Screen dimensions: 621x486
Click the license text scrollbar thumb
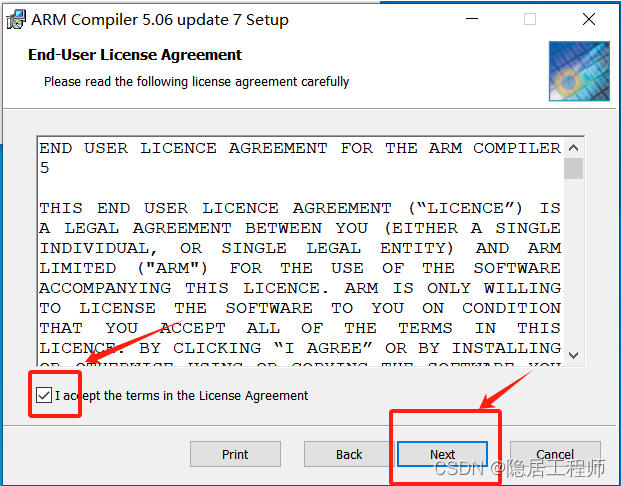[x=573, y=169]
